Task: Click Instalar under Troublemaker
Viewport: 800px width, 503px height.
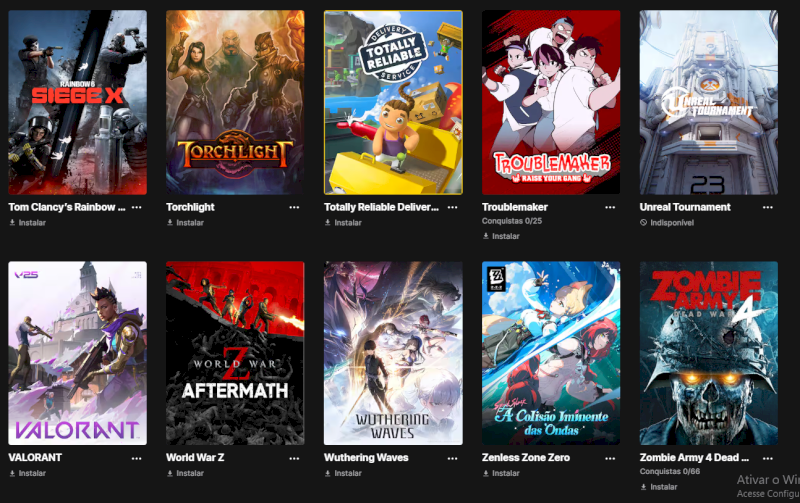Action: pos(501,236)
